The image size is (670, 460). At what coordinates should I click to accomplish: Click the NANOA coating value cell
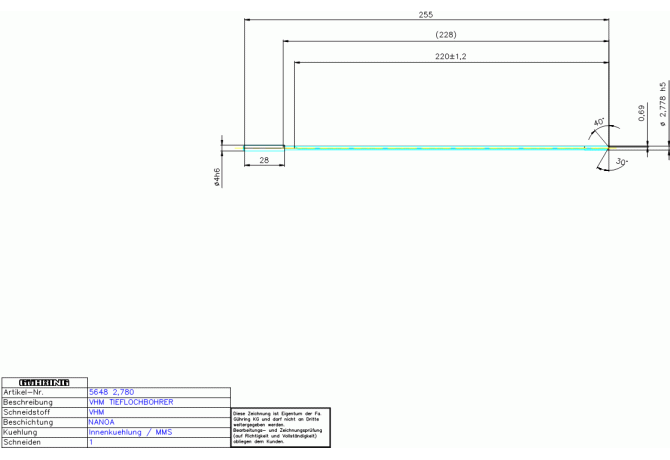(102, 422)
